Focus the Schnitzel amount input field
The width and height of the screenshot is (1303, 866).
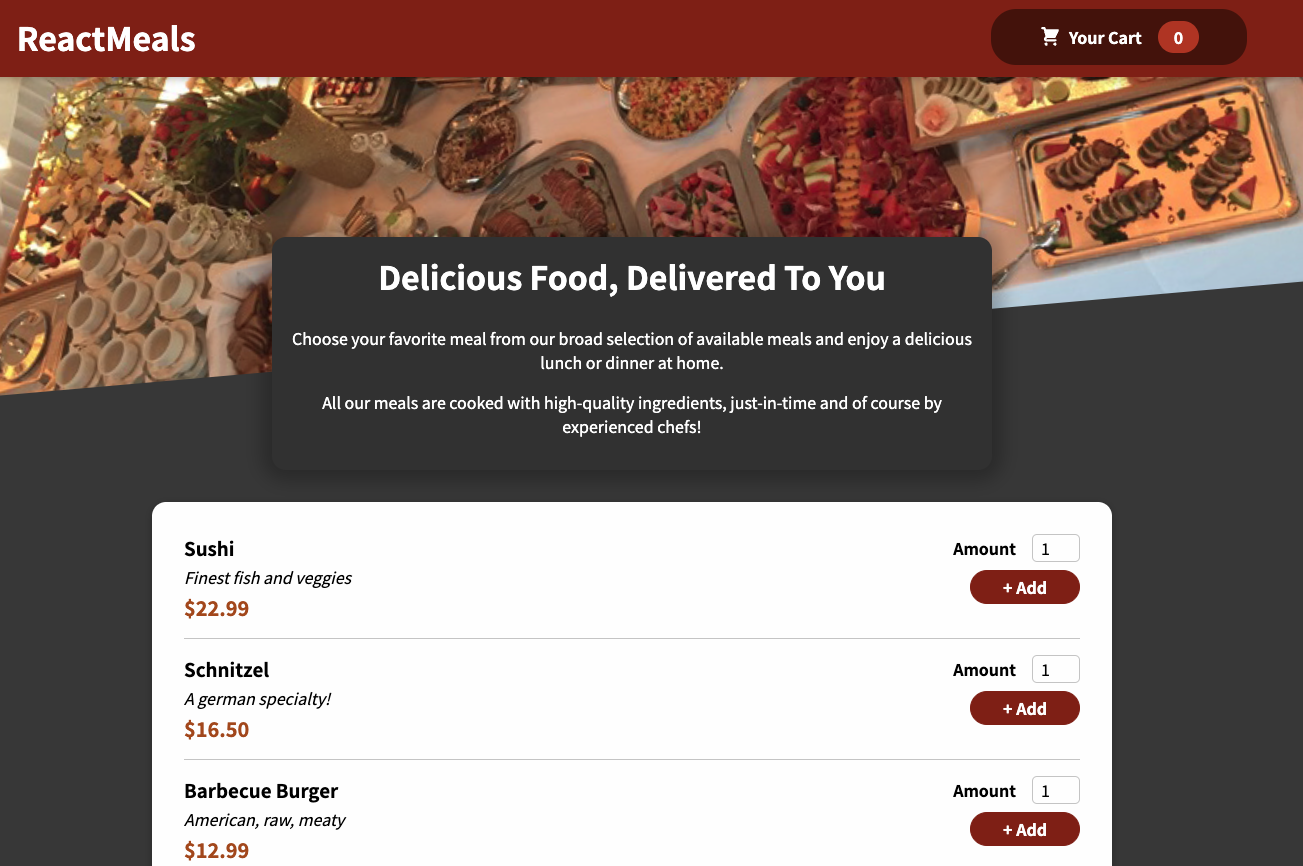(1055, 669)
